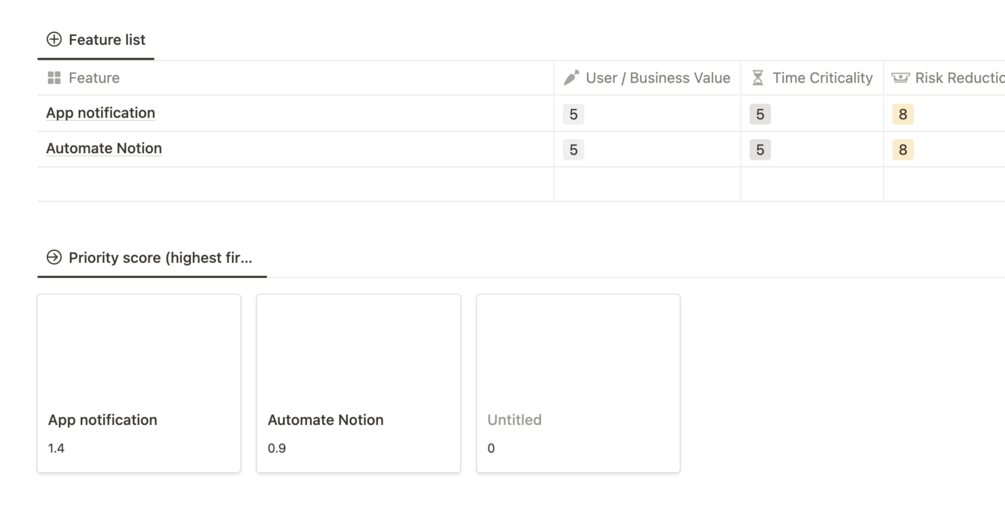Select App notification's Time Criticality tag 5
1005x511 pixels.
tap(760, 114)
